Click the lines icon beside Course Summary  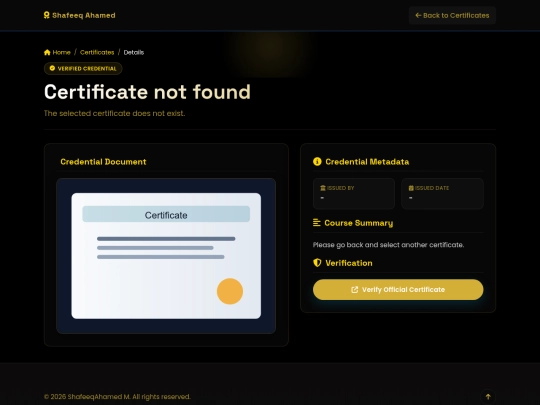click(316, 223)
